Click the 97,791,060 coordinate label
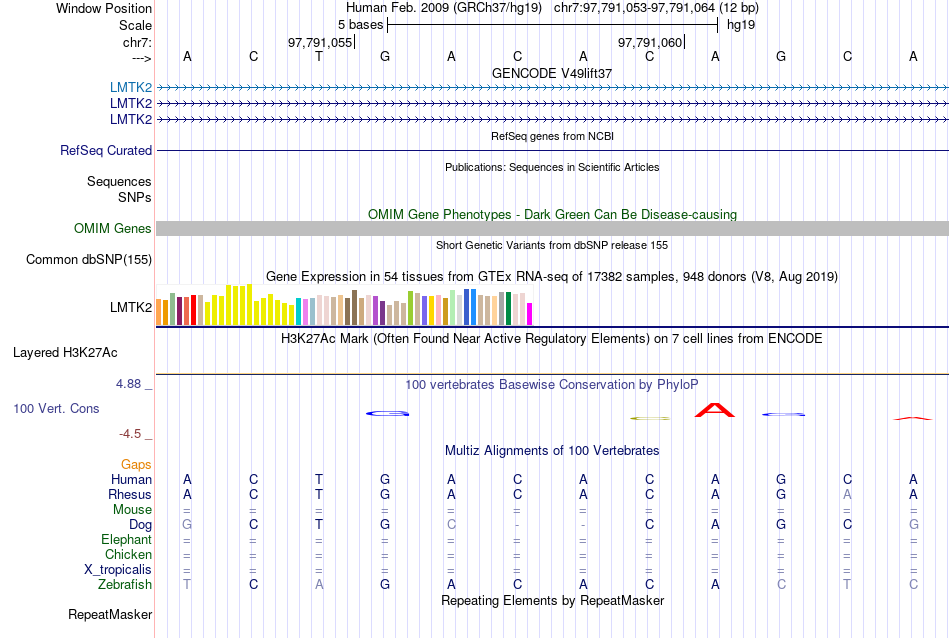The image size is (950, 638). [x=650, y=42]
